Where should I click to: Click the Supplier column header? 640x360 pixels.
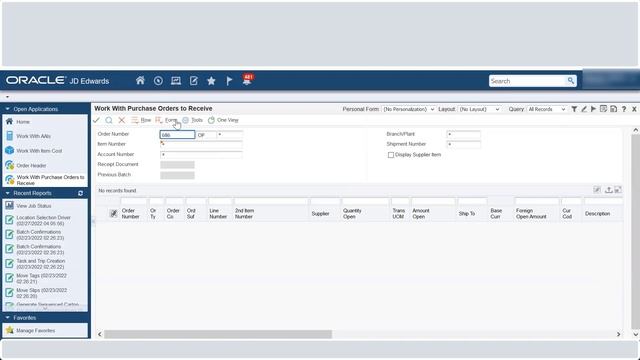click(320, 213)
